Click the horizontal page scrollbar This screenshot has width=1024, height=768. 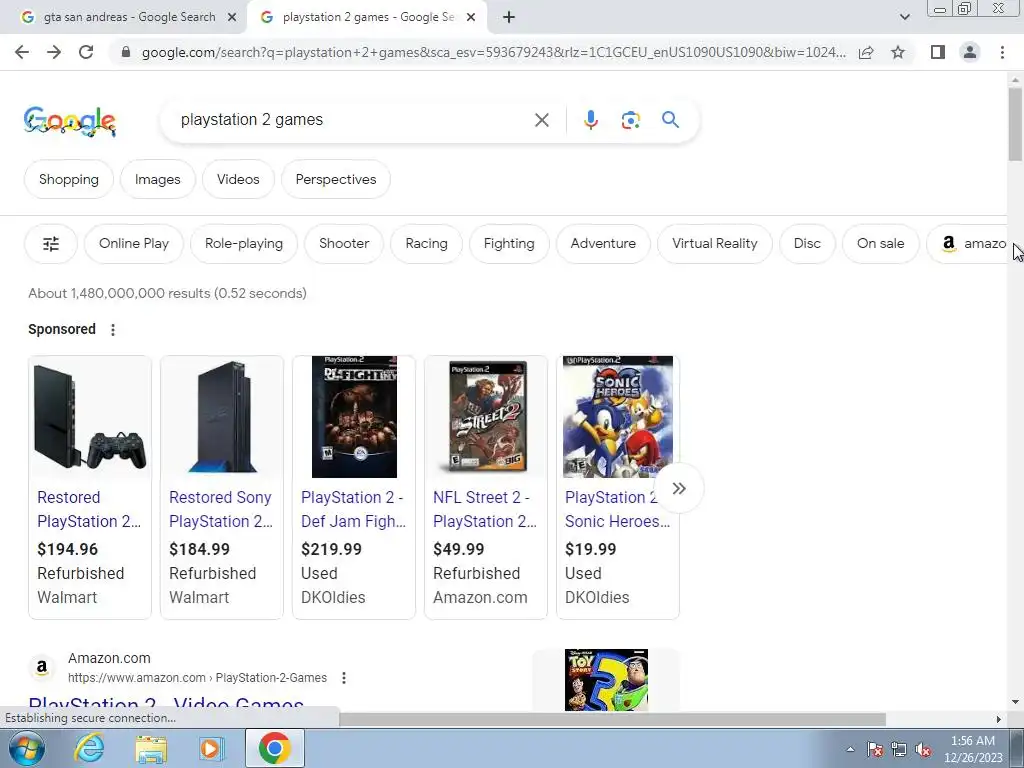tap(612, 719)
